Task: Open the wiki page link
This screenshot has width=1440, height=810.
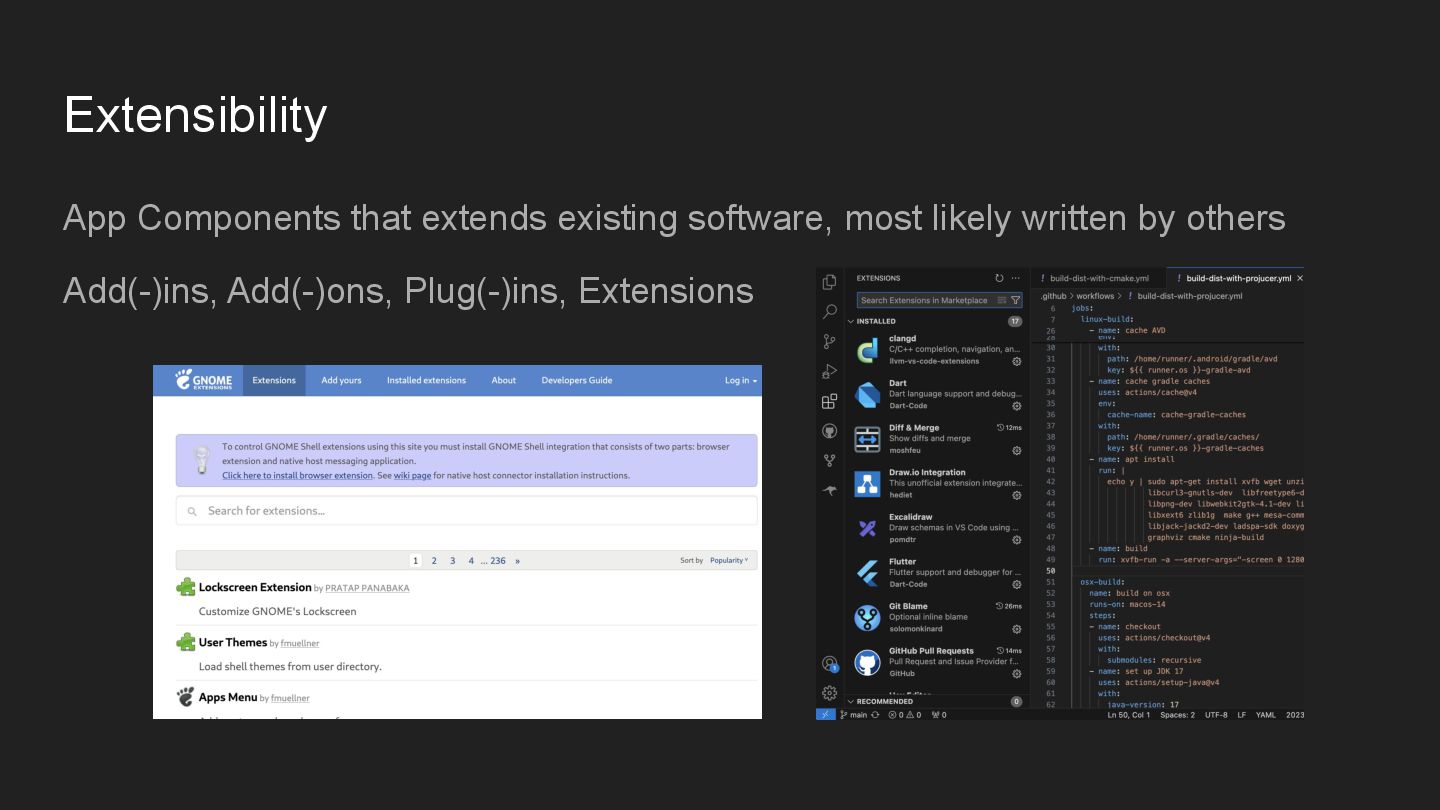Action: (x=412, y=476)
